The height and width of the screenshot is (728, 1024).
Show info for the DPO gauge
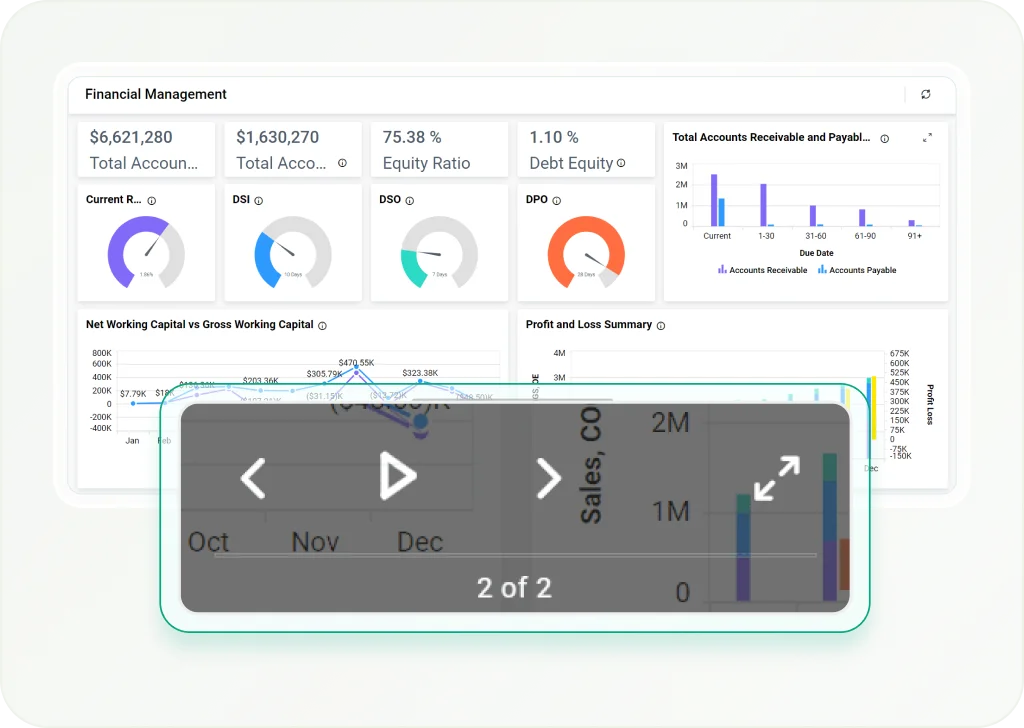tap(557, 201)
